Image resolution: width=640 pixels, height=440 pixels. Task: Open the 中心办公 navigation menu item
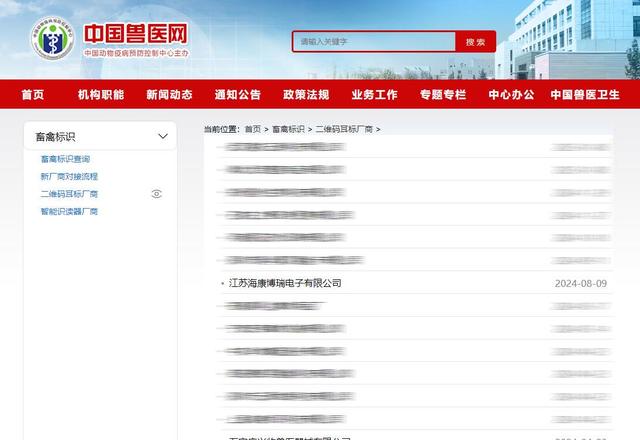(511, 95)
